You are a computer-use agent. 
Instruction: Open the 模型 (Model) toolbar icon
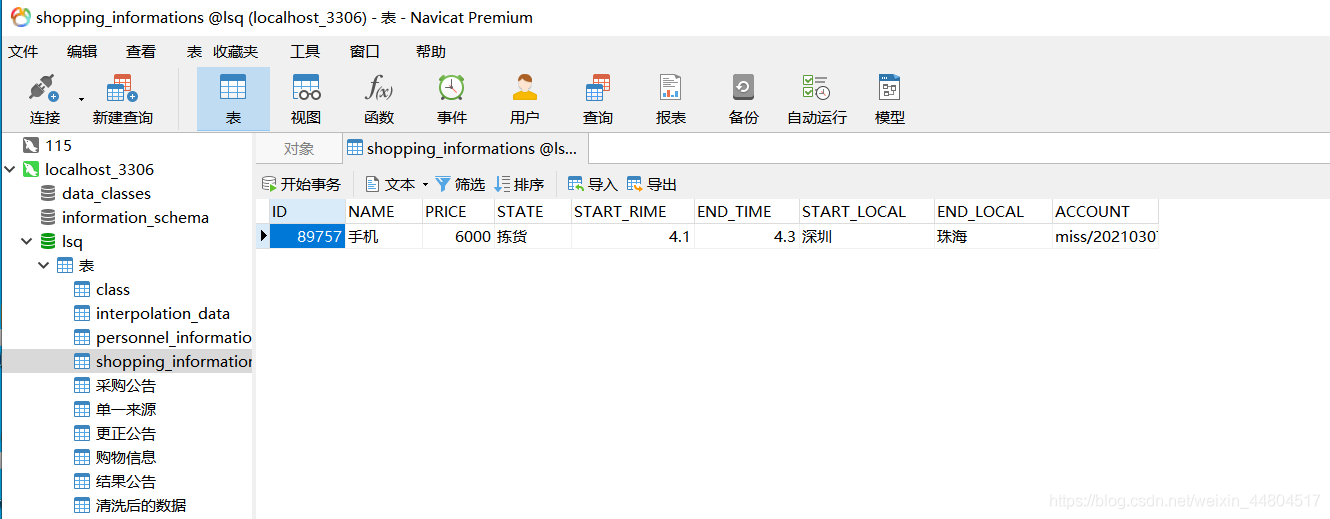tap(889, 99)
